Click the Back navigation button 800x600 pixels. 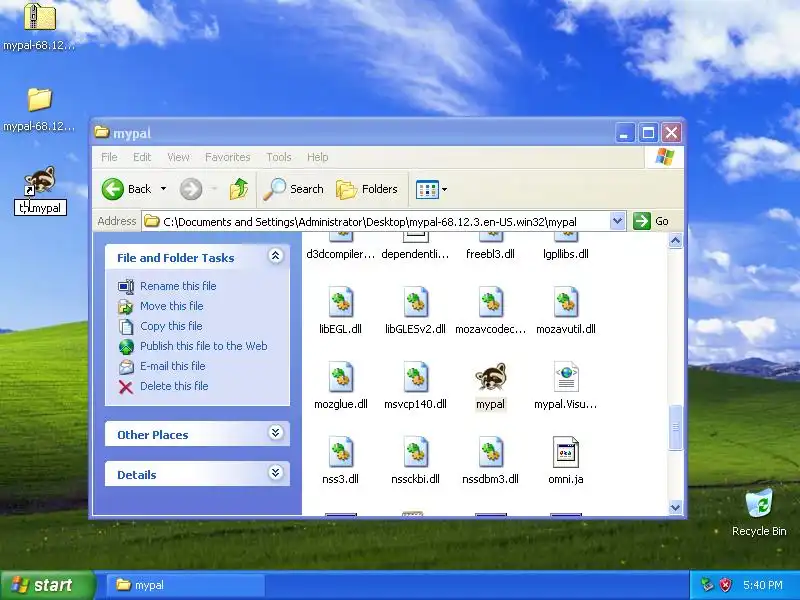click(x=127, y=189)
